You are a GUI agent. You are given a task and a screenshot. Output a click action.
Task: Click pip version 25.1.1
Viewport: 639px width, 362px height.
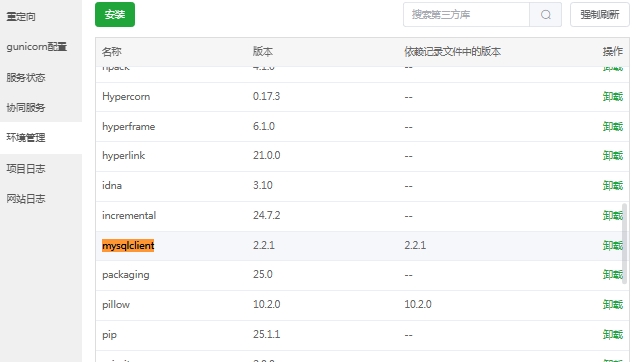(x=267, y=334)
